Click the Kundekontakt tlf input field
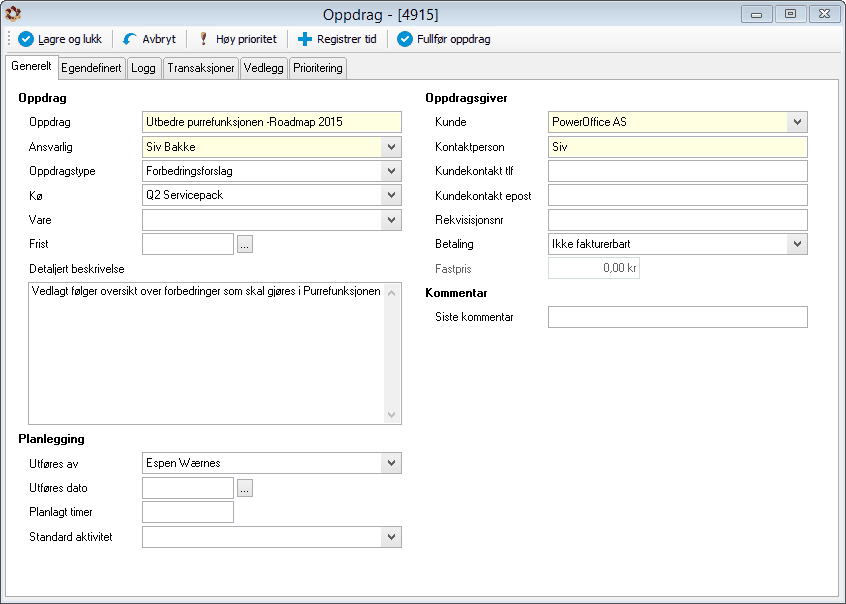The height and width of the screenshot is (604, 846). pyautogui.click(x=678, y=171)
